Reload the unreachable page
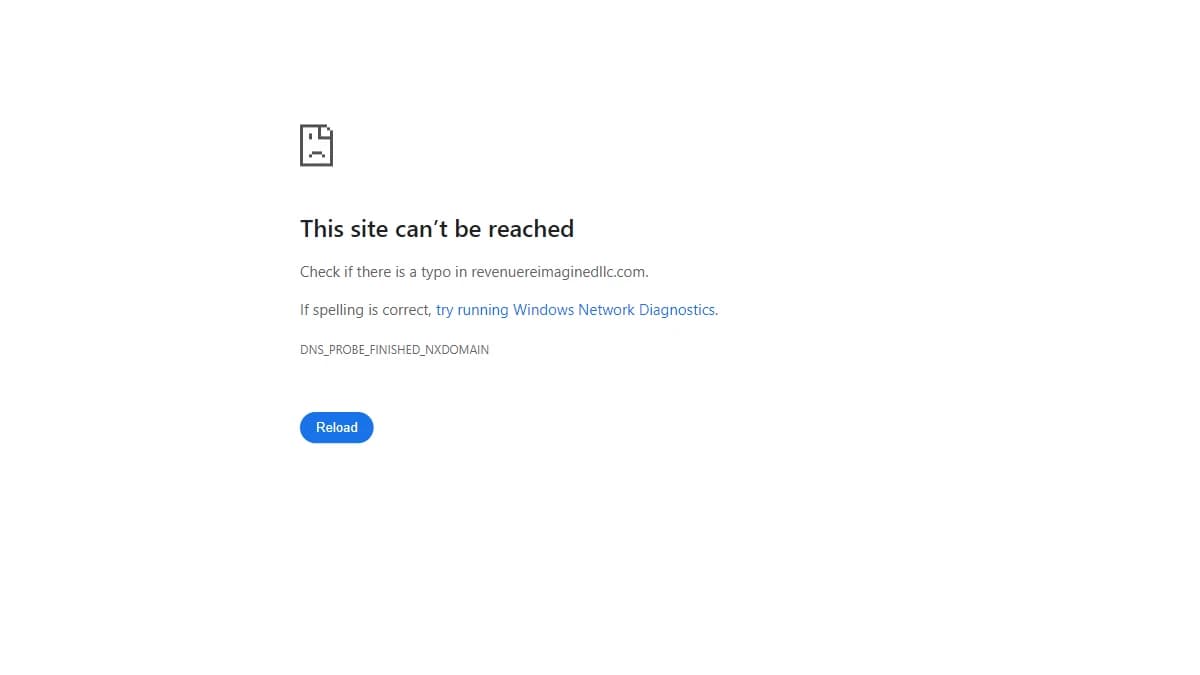Screen dimensions: 1200x675 click(337, 427)
